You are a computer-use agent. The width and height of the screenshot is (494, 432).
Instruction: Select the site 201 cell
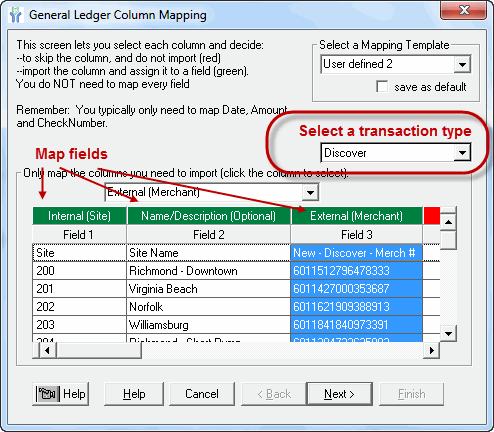click(x=79, y=289)
